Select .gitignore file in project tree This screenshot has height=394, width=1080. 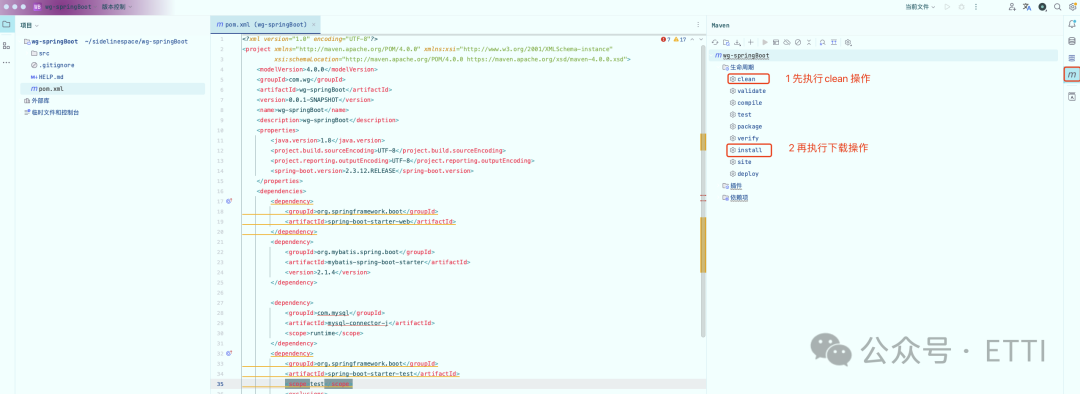52,65
